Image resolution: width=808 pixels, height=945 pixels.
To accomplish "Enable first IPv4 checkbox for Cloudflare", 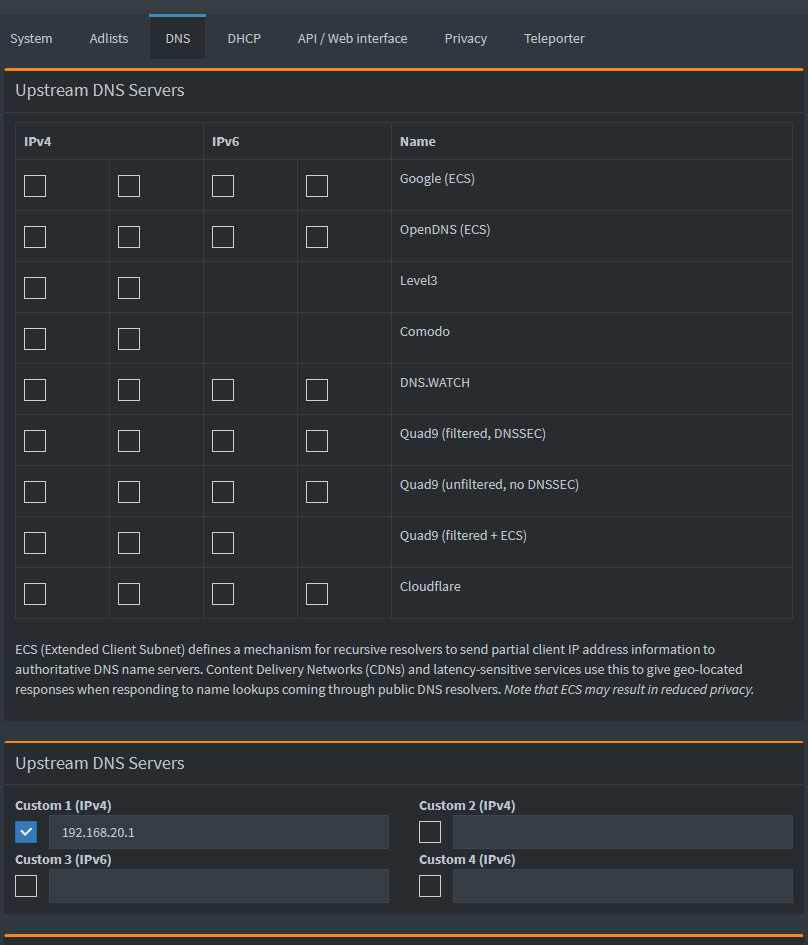I will [x=35, y=594].
